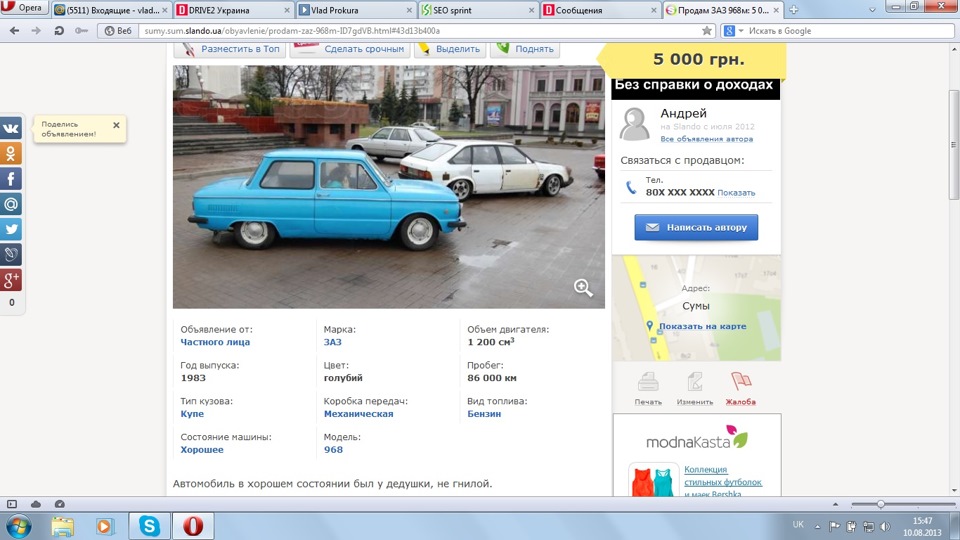This screenshot has width=960, height=540.
Task: Open the Opera menu button
Action: [x=24, y=7]
